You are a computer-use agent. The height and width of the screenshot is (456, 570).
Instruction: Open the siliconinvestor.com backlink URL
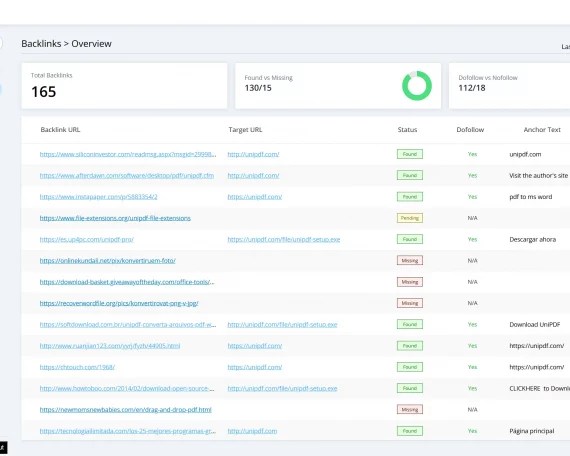click(128, 154)
